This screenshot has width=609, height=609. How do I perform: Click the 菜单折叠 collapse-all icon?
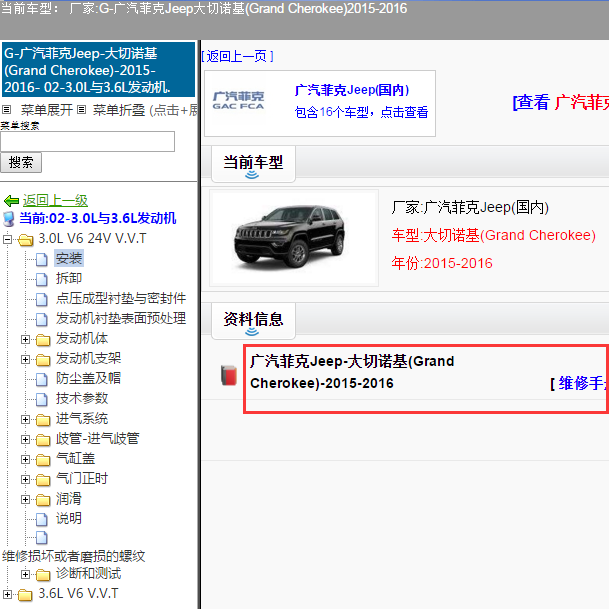[81, 110]
